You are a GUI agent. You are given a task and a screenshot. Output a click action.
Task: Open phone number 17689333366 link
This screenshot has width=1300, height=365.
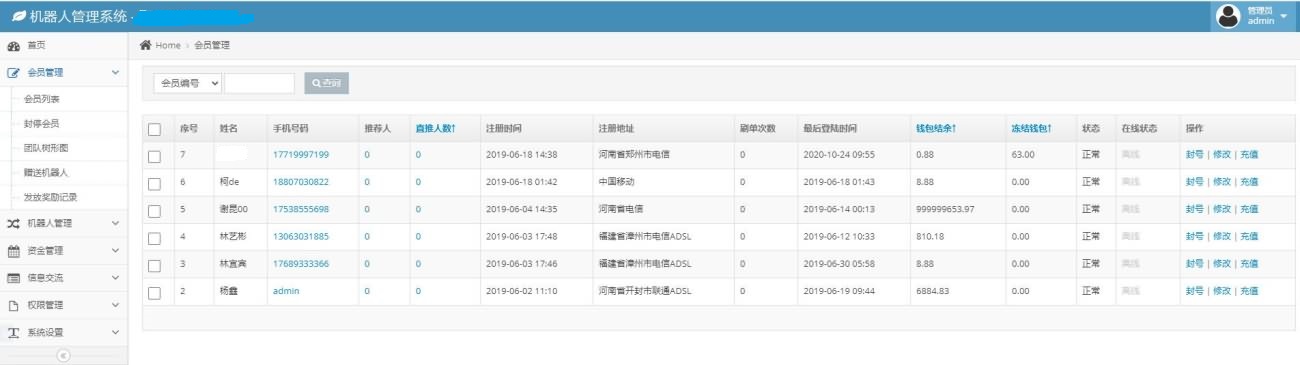[300, 264]
